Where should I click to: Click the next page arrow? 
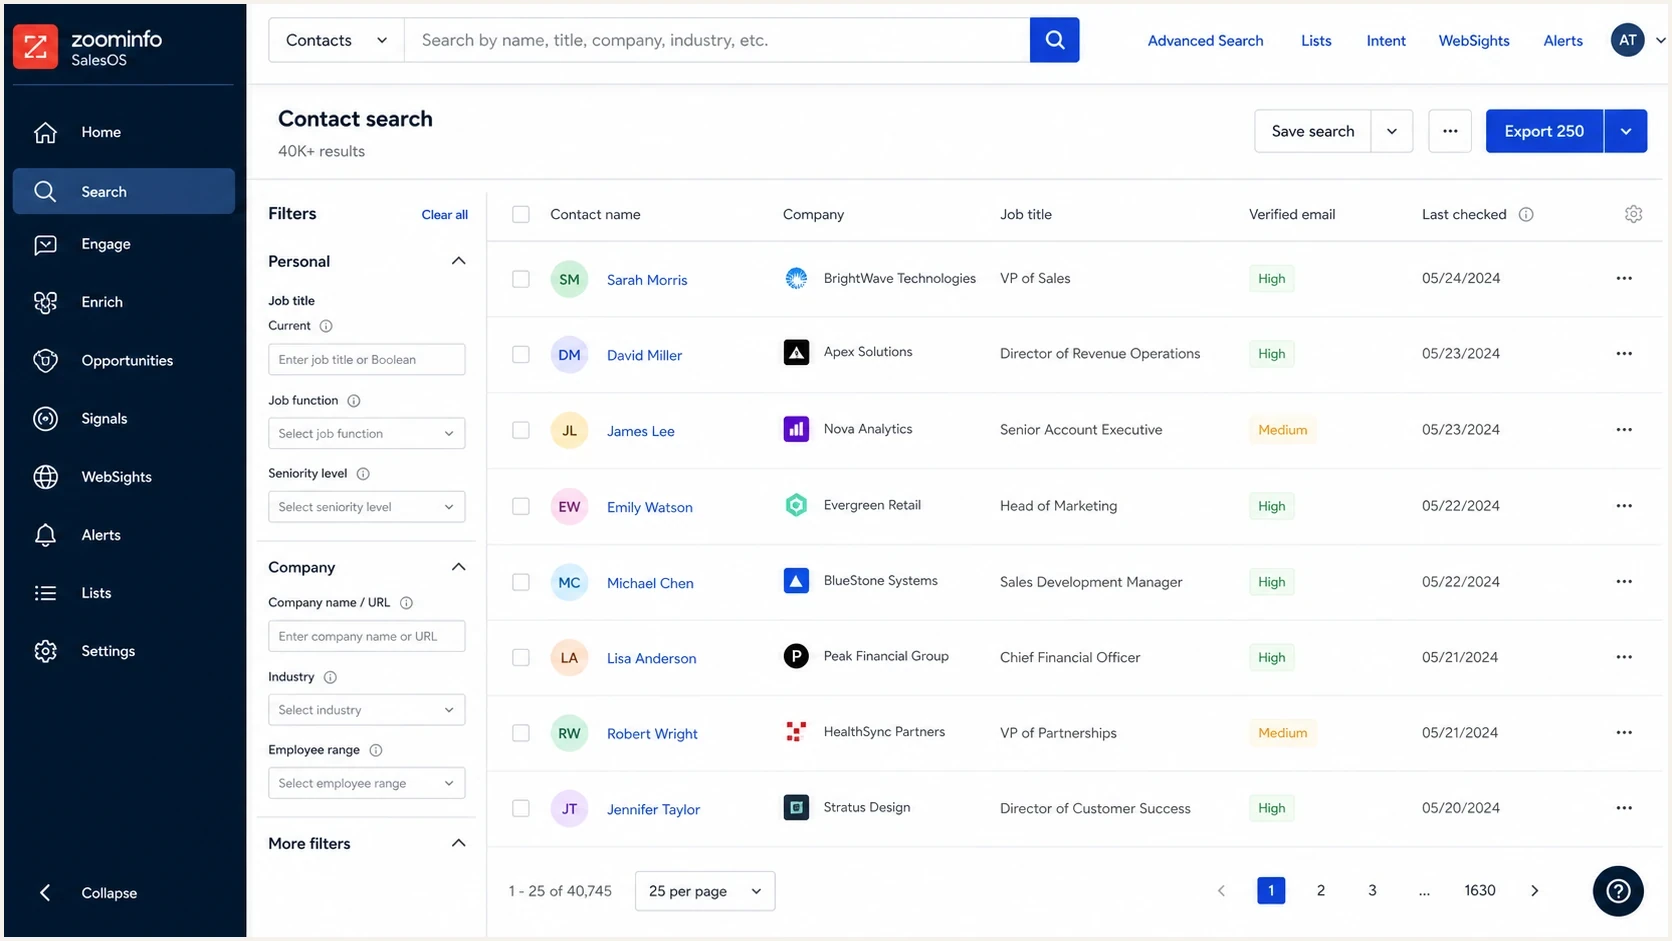pos(1534,890)
